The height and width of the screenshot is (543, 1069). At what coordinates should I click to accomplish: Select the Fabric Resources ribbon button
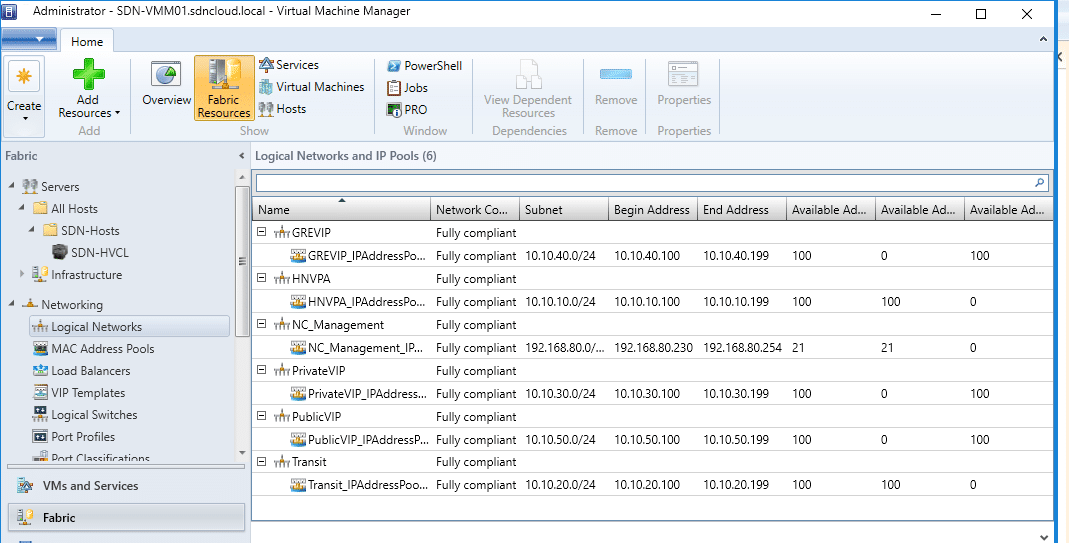[x=224, y=87]
